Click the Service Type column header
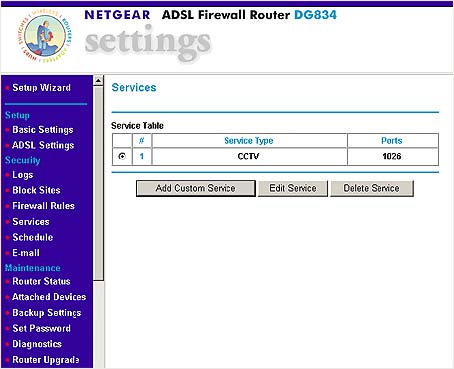 (249, 141)
